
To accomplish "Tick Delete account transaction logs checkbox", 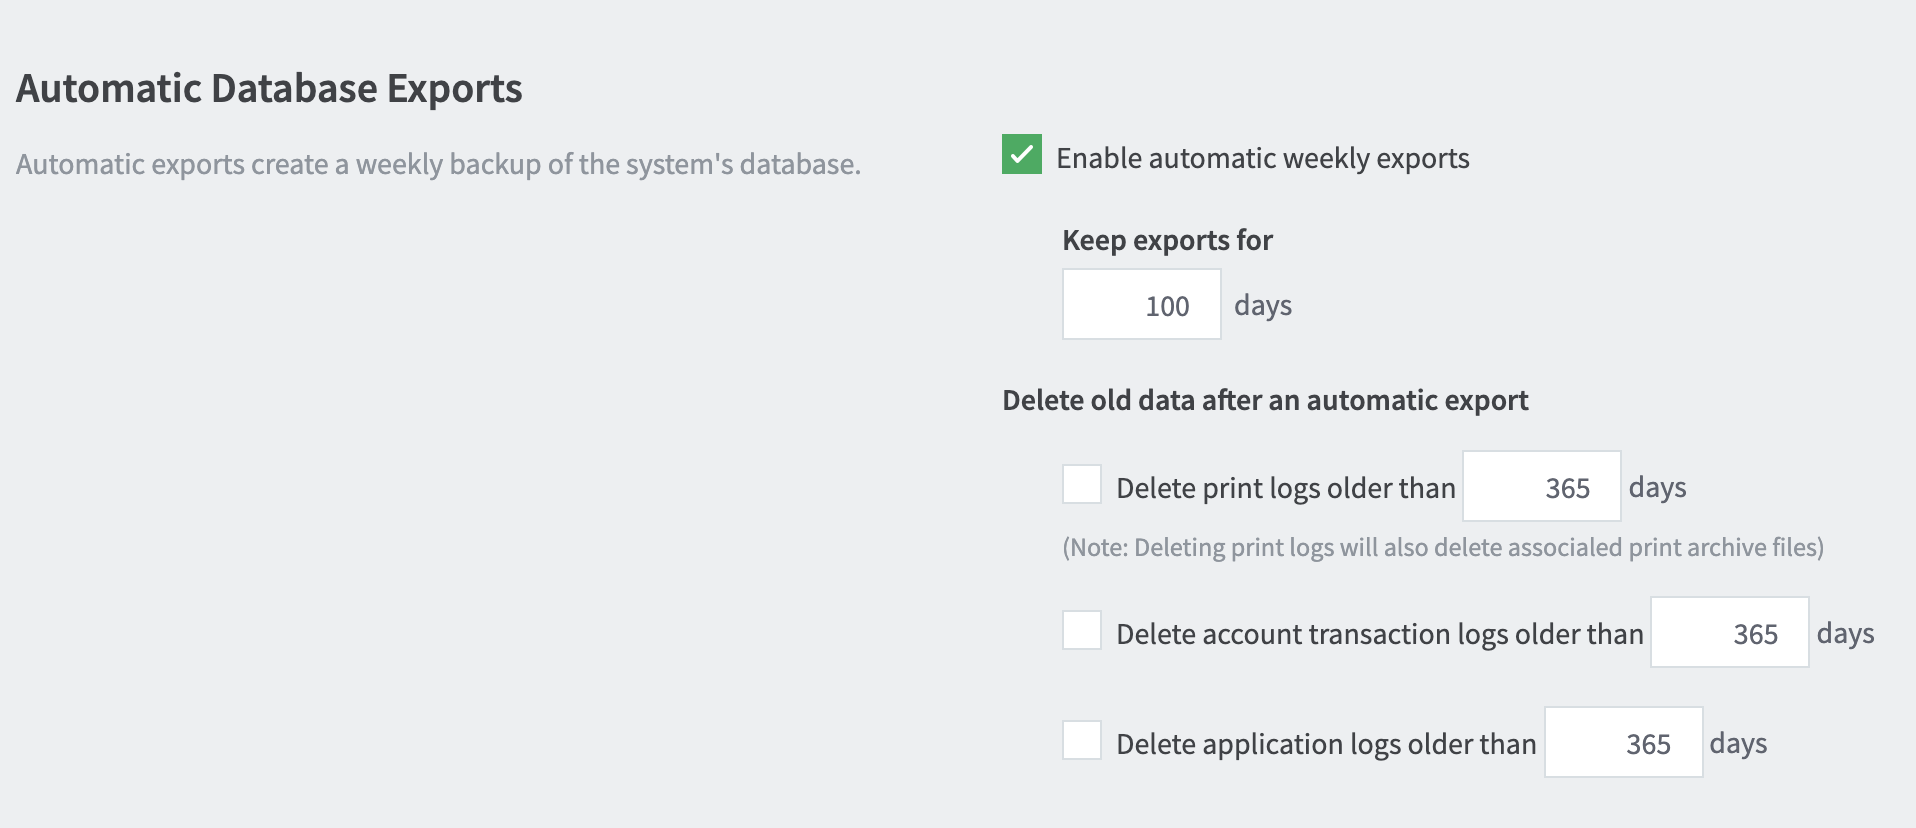I will pyautogui.click(x=1081, y=630).
